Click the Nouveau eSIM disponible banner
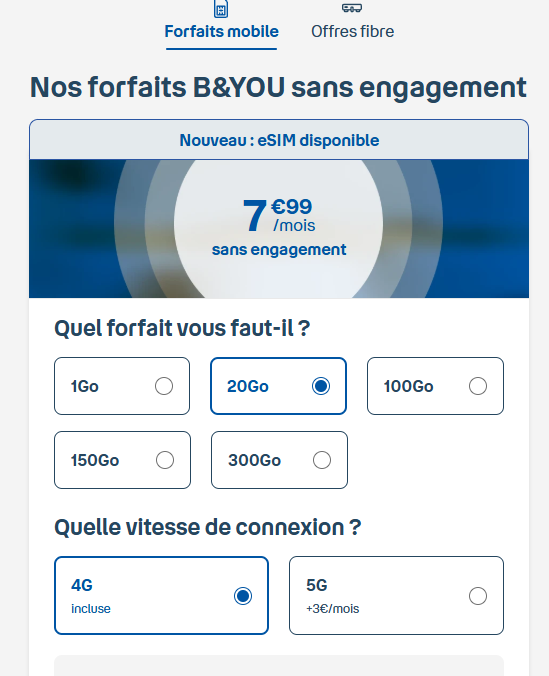The height and width of the screenshot is (676, 549). [x=279, y=140]
